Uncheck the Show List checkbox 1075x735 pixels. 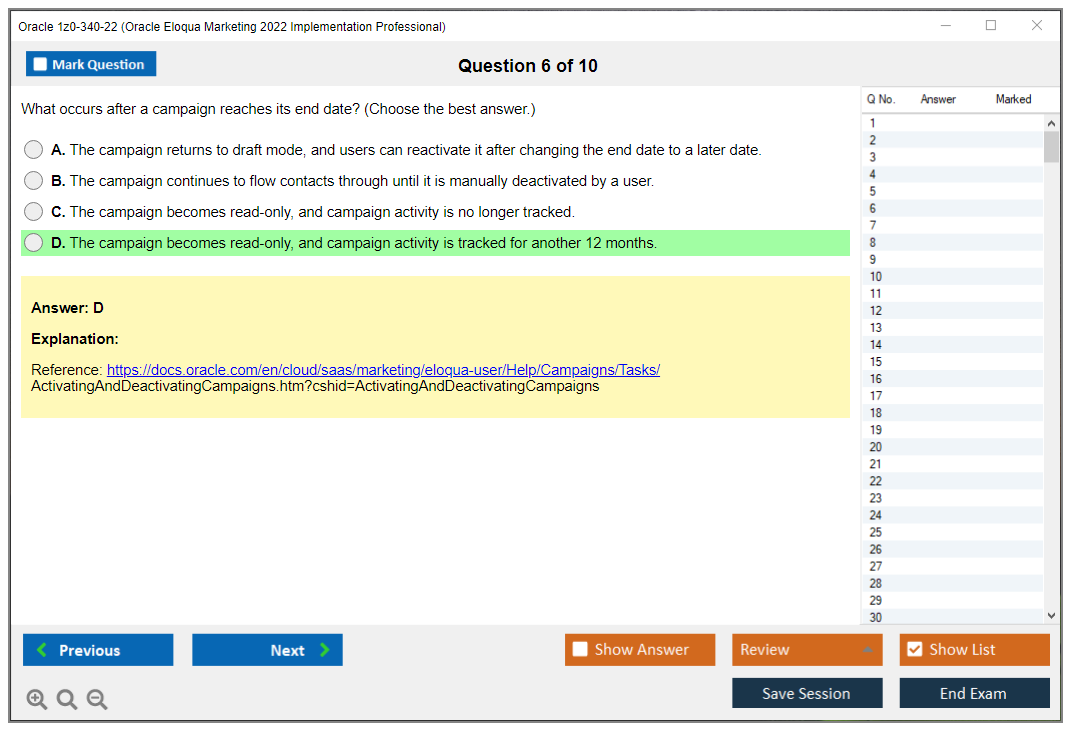[914, 650]
